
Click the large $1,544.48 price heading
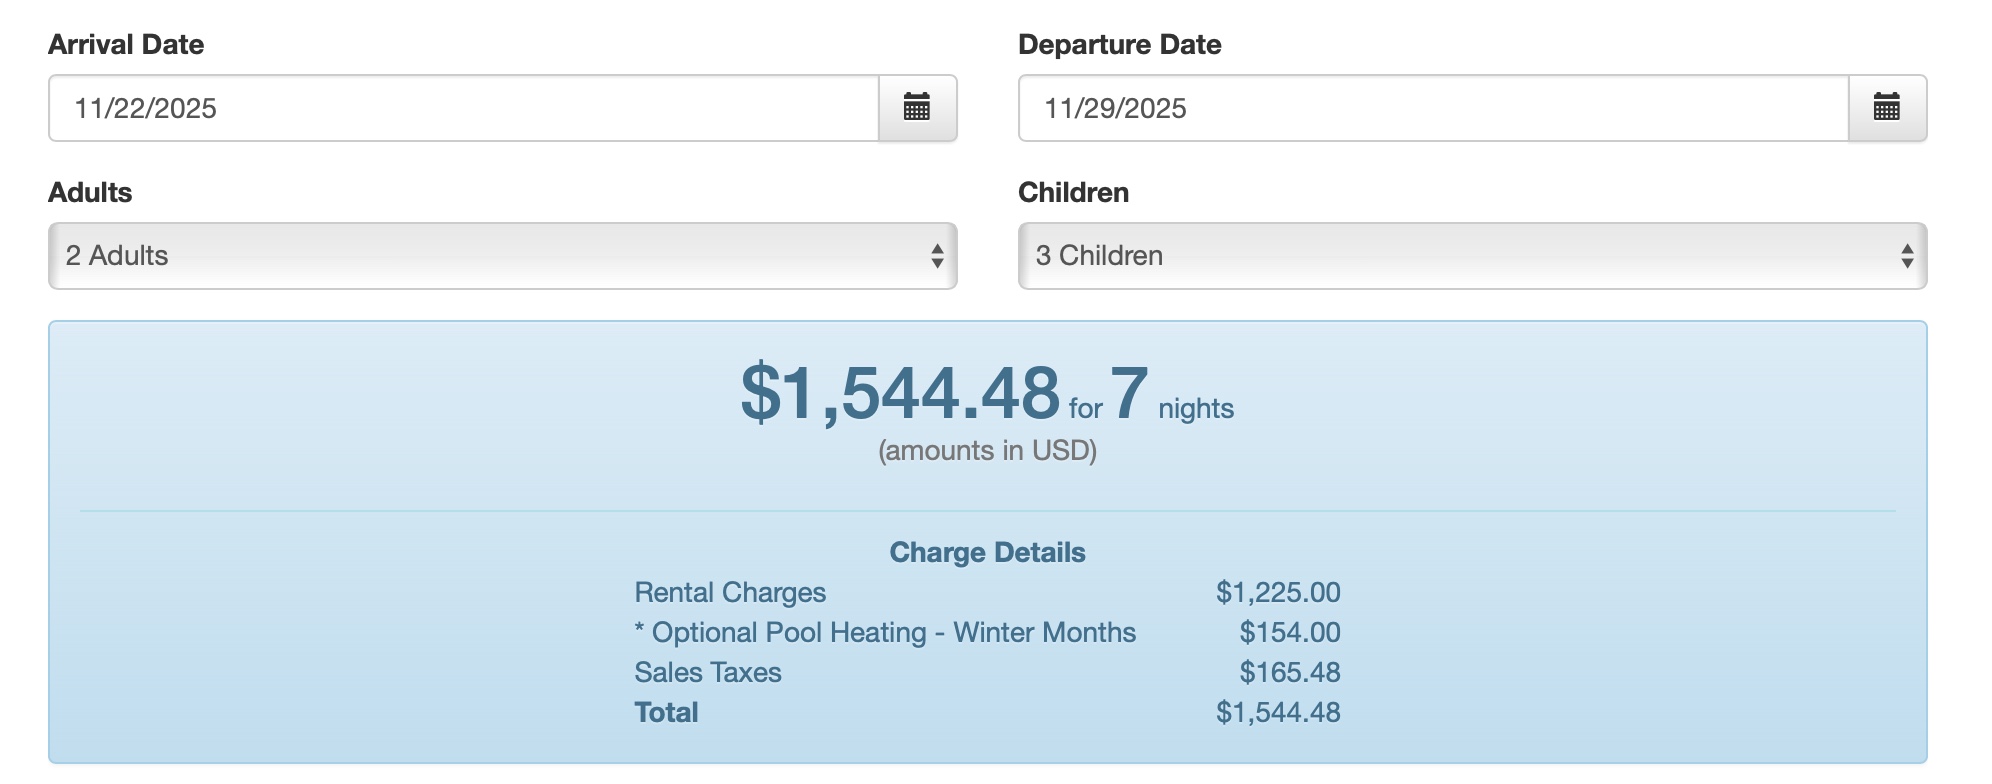pos(899,393)
